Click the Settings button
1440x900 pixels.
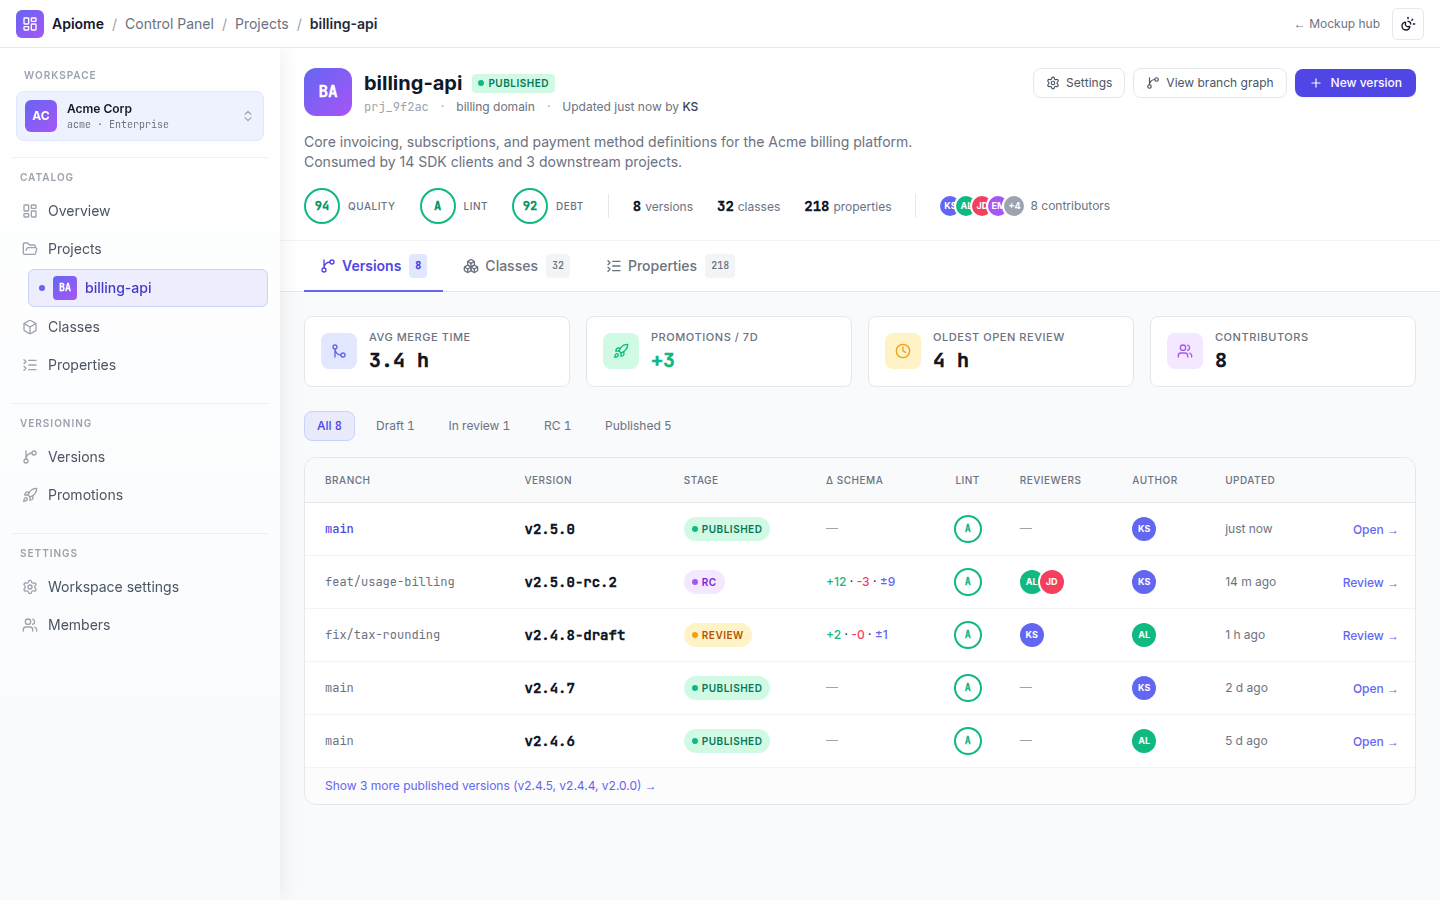[x=1079, y=83]
